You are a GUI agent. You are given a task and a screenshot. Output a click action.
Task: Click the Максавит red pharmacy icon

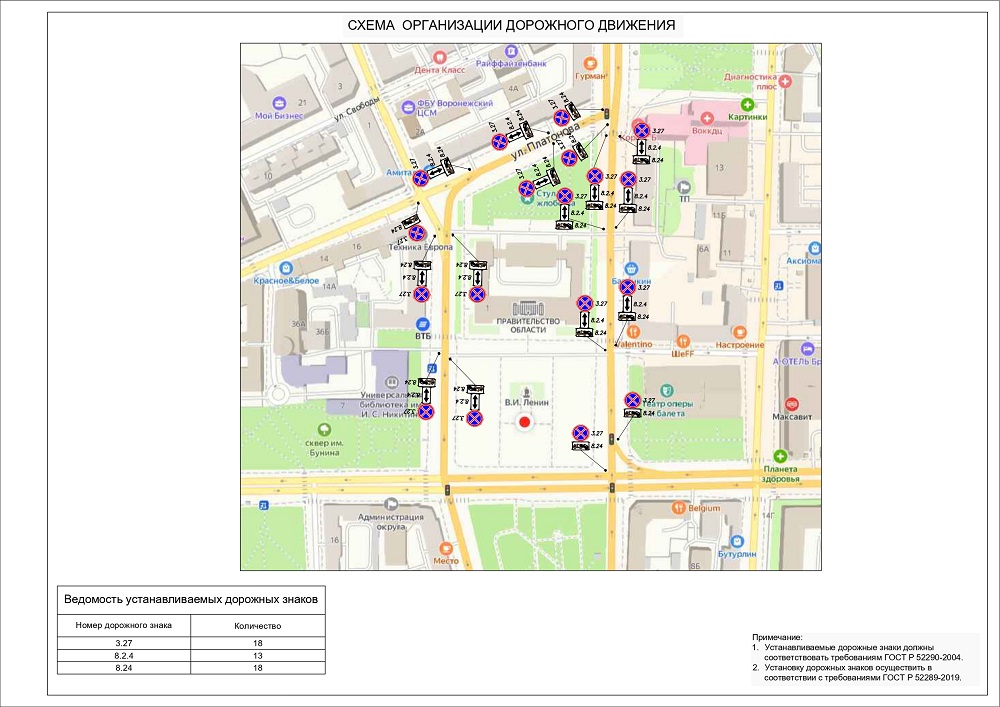pos(792,402)
